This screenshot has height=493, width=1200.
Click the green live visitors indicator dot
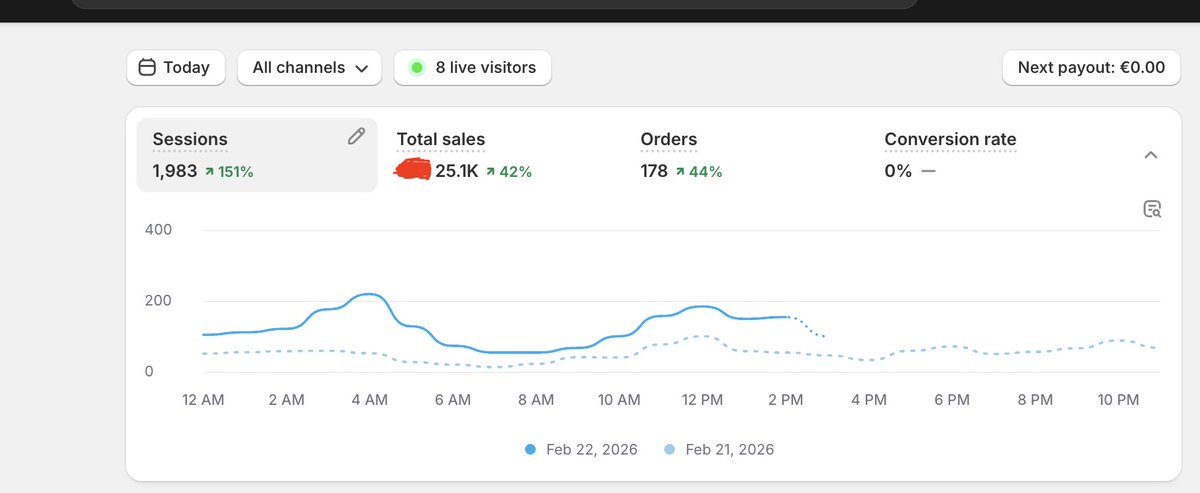point(416,68)
